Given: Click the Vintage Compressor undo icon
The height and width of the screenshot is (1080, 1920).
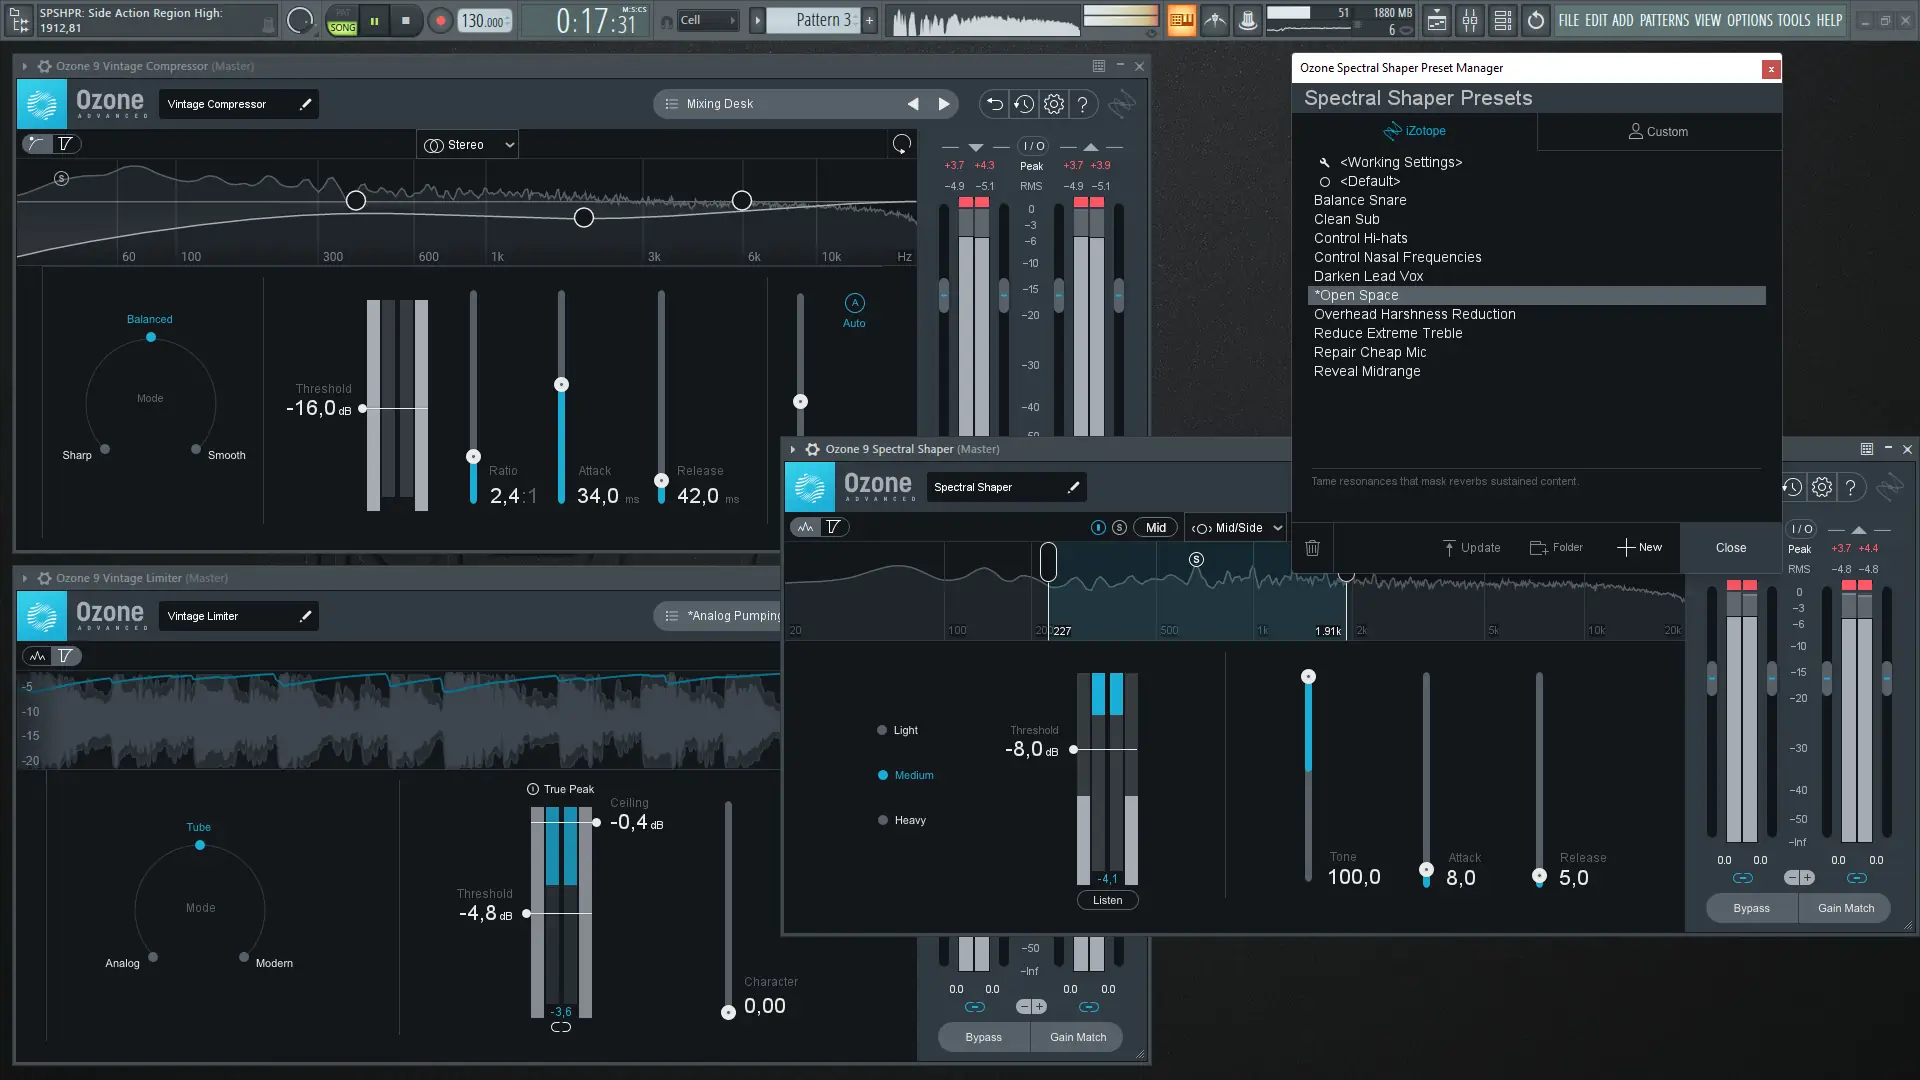Looking at the screenshot, I should [994, 104].
